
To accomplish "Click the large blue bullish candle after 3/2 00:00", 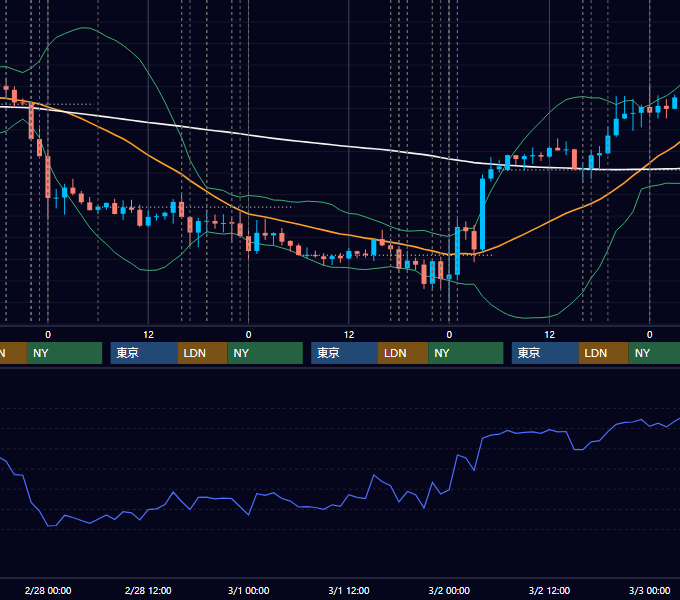I will pyautogui.click(x=482, y=213).
